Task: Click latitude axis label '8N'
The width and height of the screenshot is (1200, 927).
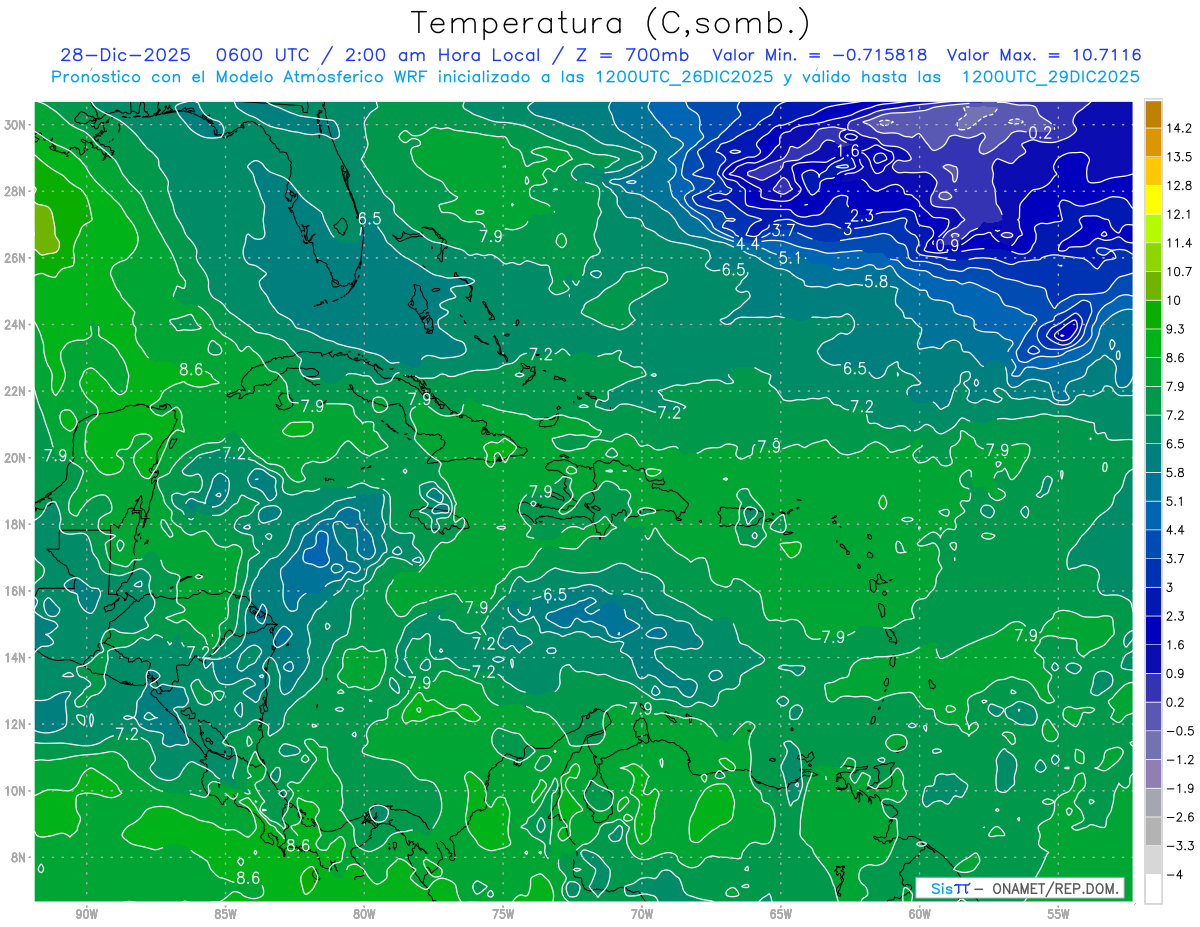Action: pyautogui.click(x=19, y=857)
